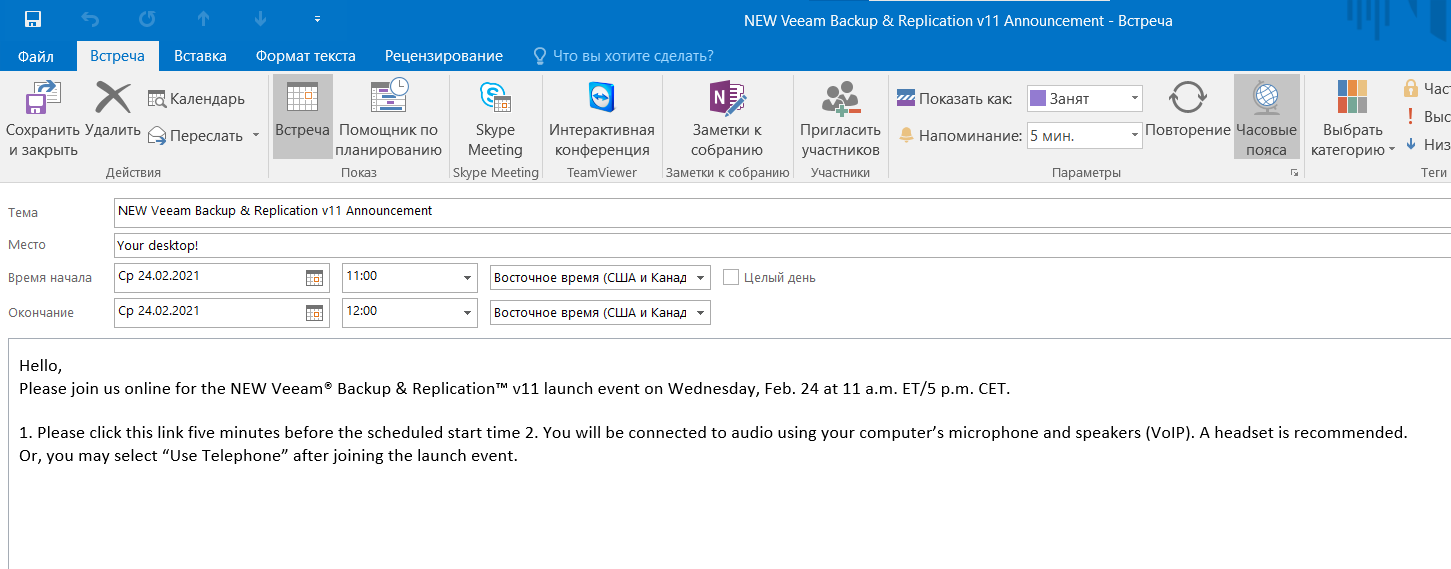This screenshot has height=569, width=1451.
Task: Click the Что вы хотите сделать search box
Action: [x=623, y=56]
